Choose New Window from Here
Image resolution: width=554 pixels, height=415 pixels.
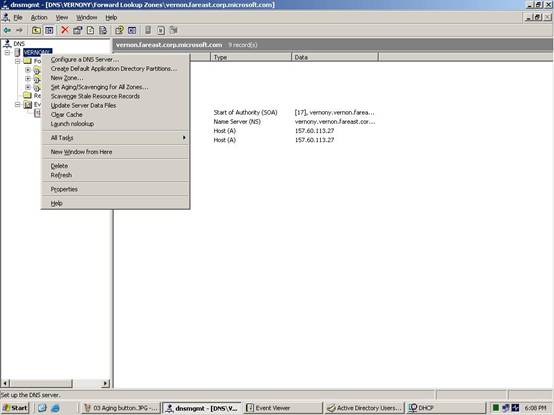[x=116, y=152]
